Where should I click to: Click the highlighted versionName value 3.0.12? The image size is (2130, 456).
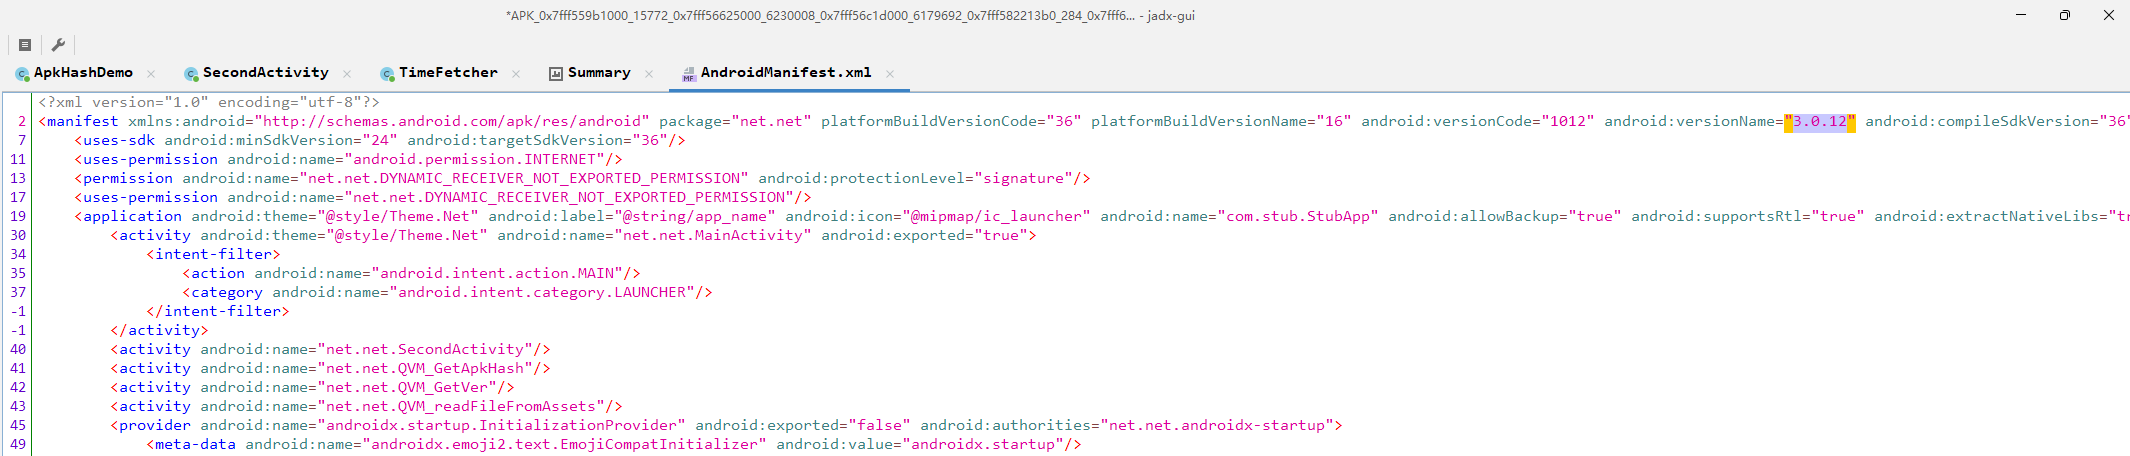coord(1820,122)
